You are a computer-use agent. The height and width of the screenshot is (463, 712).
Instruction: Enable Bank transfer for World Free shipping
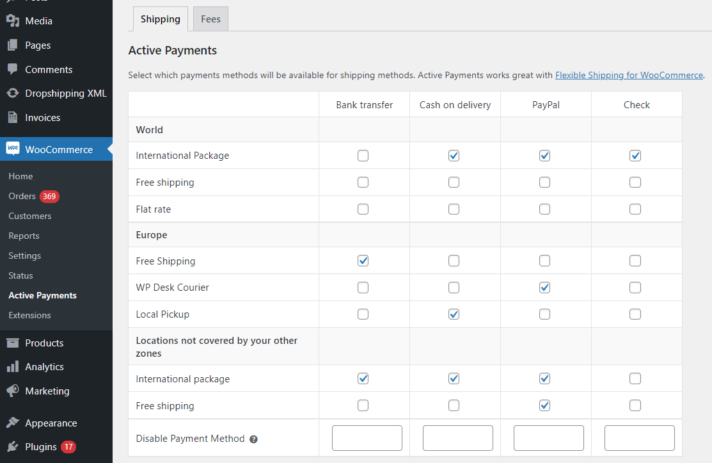point(363,182)
